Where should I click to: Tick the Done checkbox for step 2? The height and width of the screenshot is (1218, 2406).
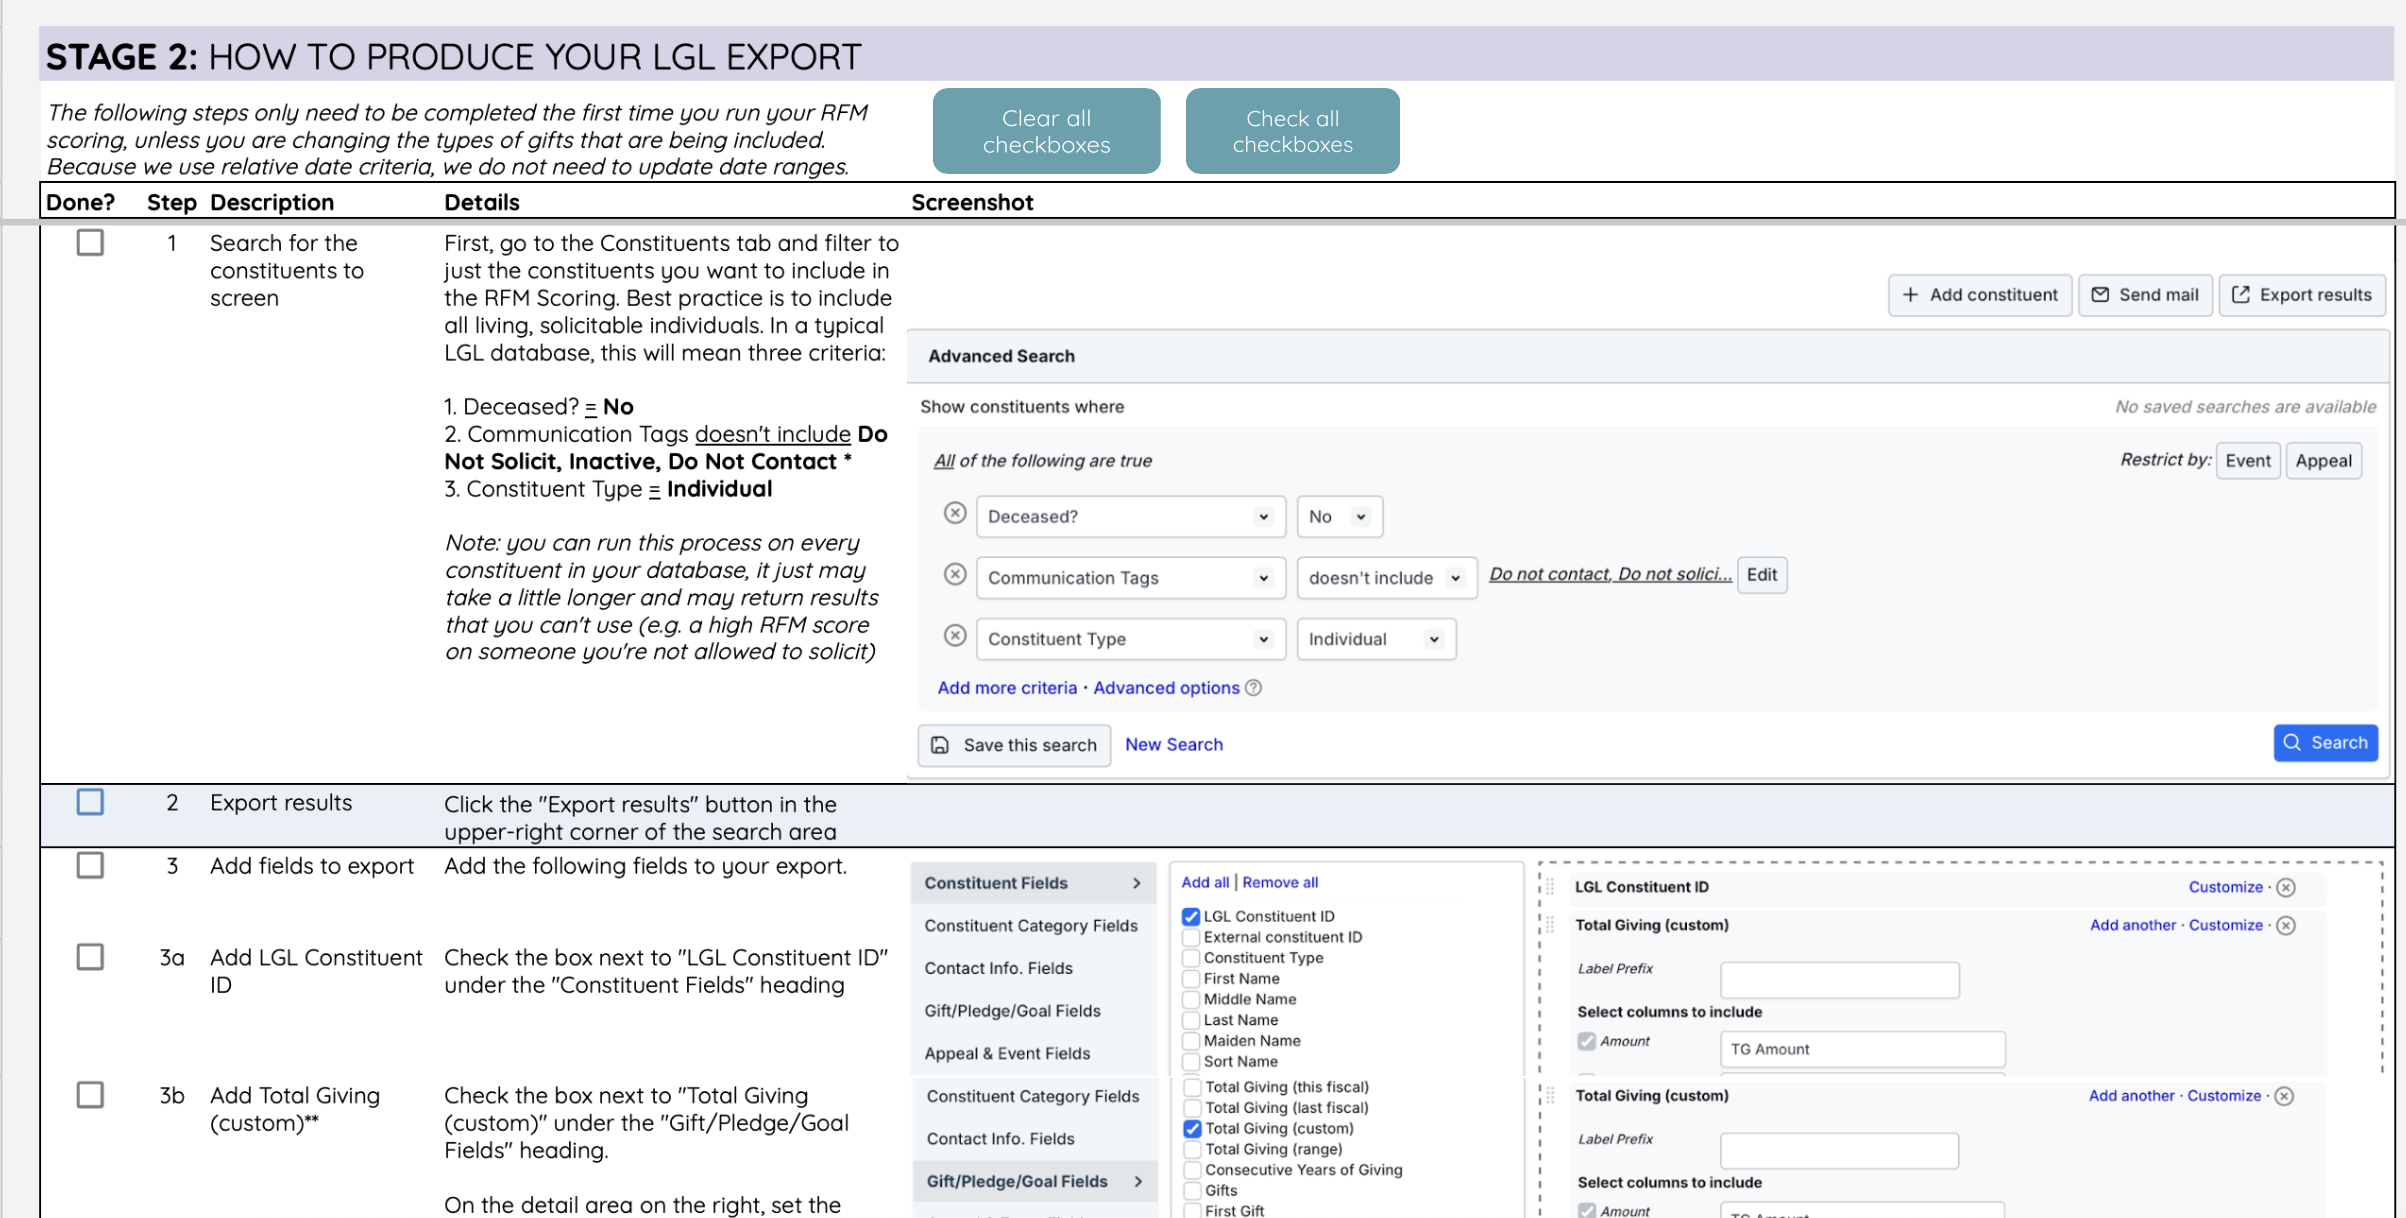[x=90, y=802]
